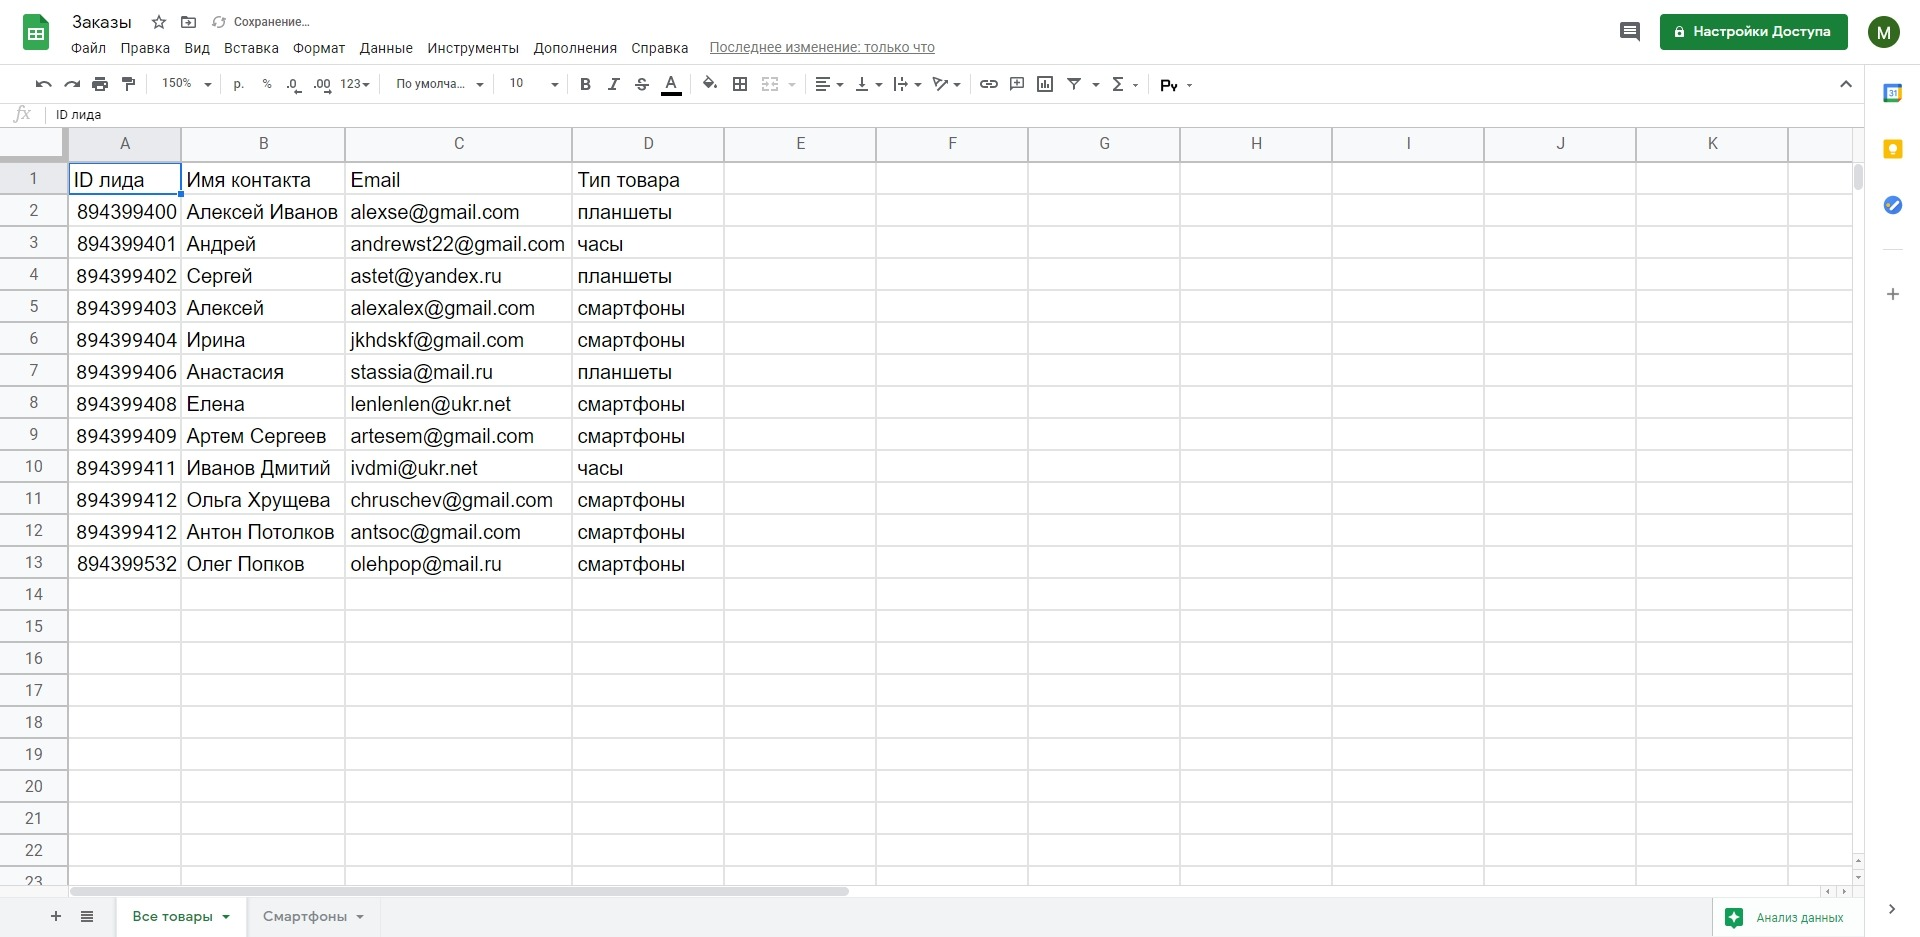Toggle strikethrough formatting

coord(643,84)
